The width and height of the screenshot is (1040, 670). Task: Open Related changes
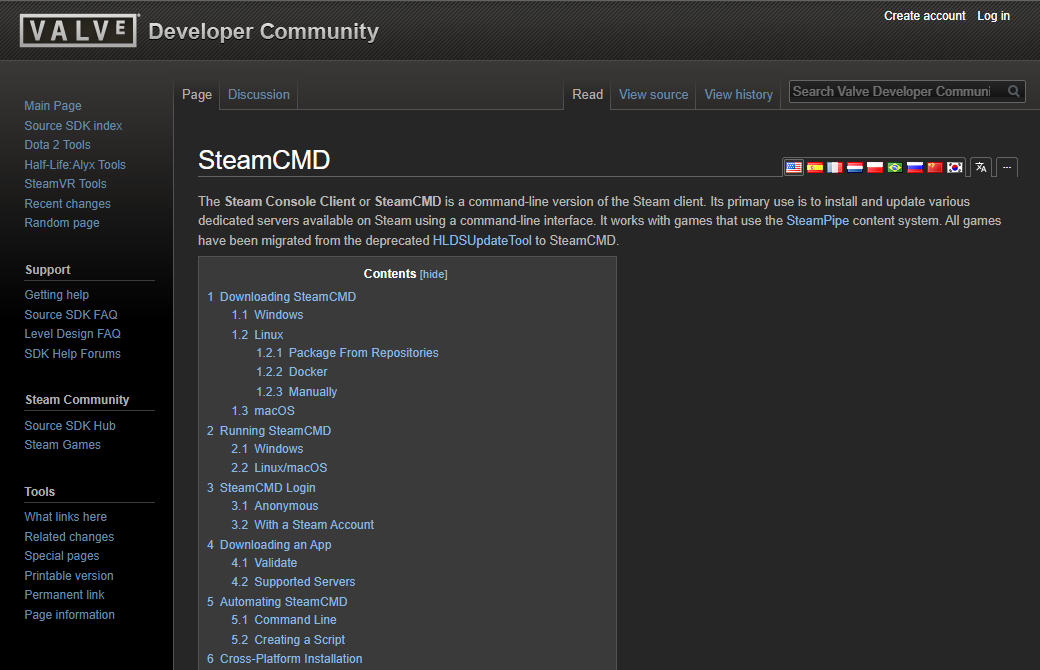pyautogui.click(x=69, y=537)
